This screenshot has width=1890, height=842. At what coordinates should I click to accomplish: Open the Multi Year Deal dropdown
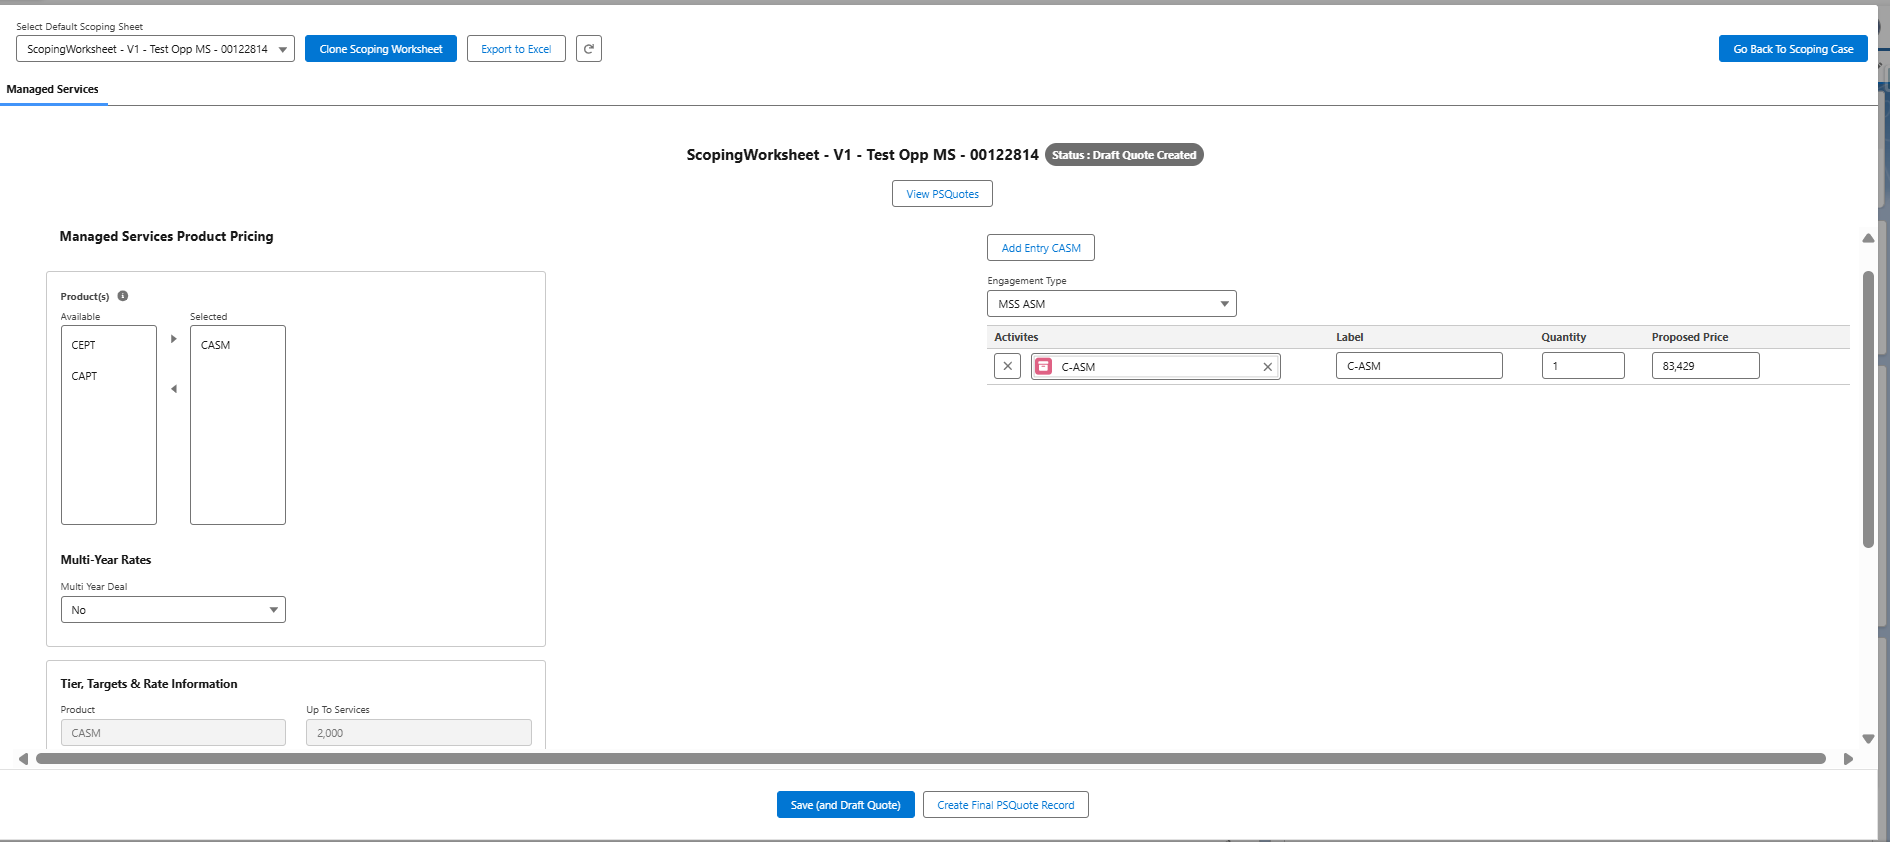(173, 610)
